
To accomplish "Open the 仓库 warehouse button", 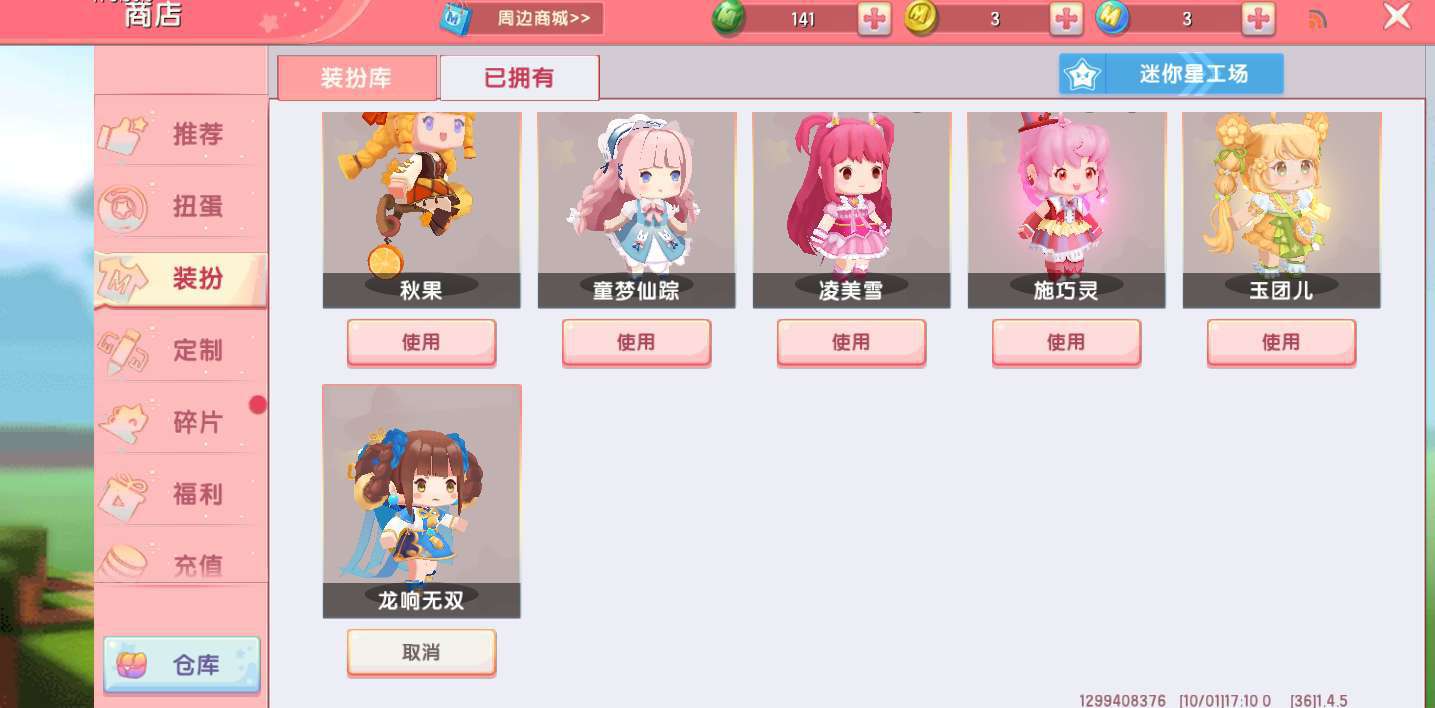I will pos(181,665).
